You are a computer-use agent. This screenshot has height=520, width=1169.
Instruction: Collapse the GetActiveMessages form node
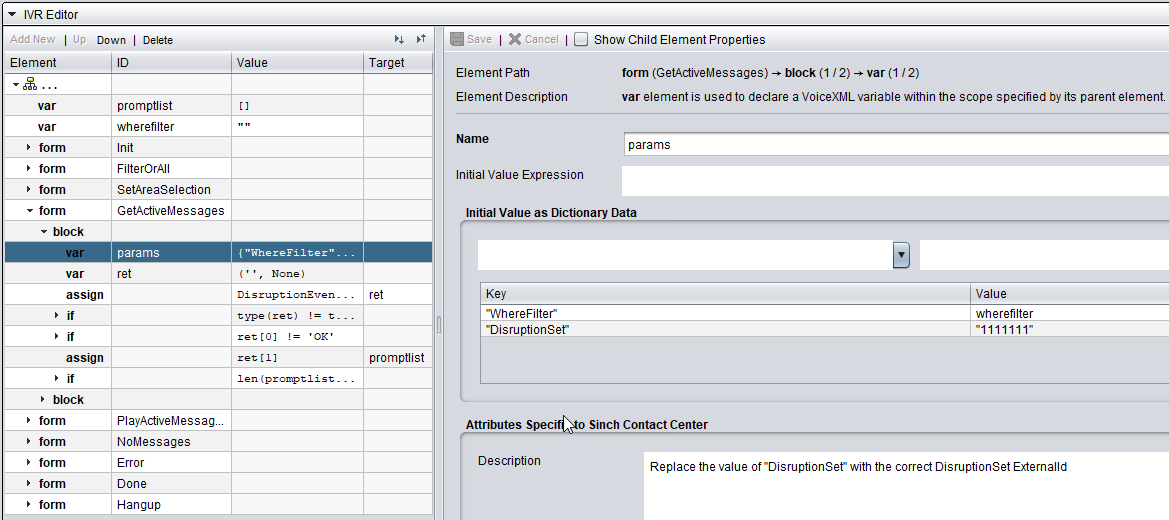[x=29, y=211]
